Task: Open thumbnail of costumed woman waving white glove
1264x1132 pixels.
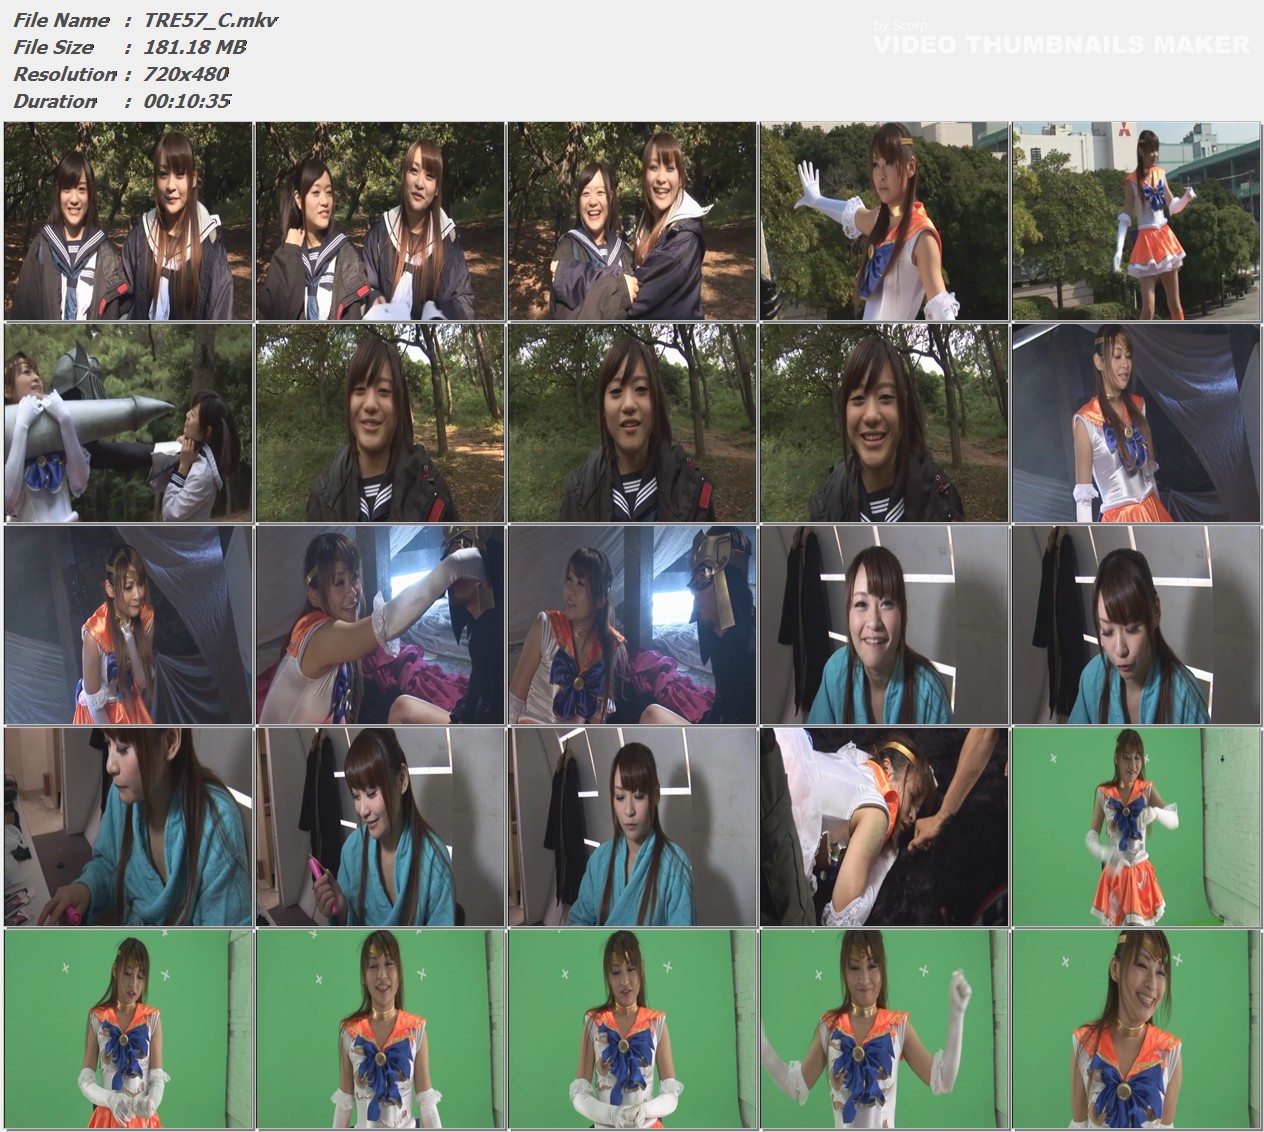Action: [884, 221]
